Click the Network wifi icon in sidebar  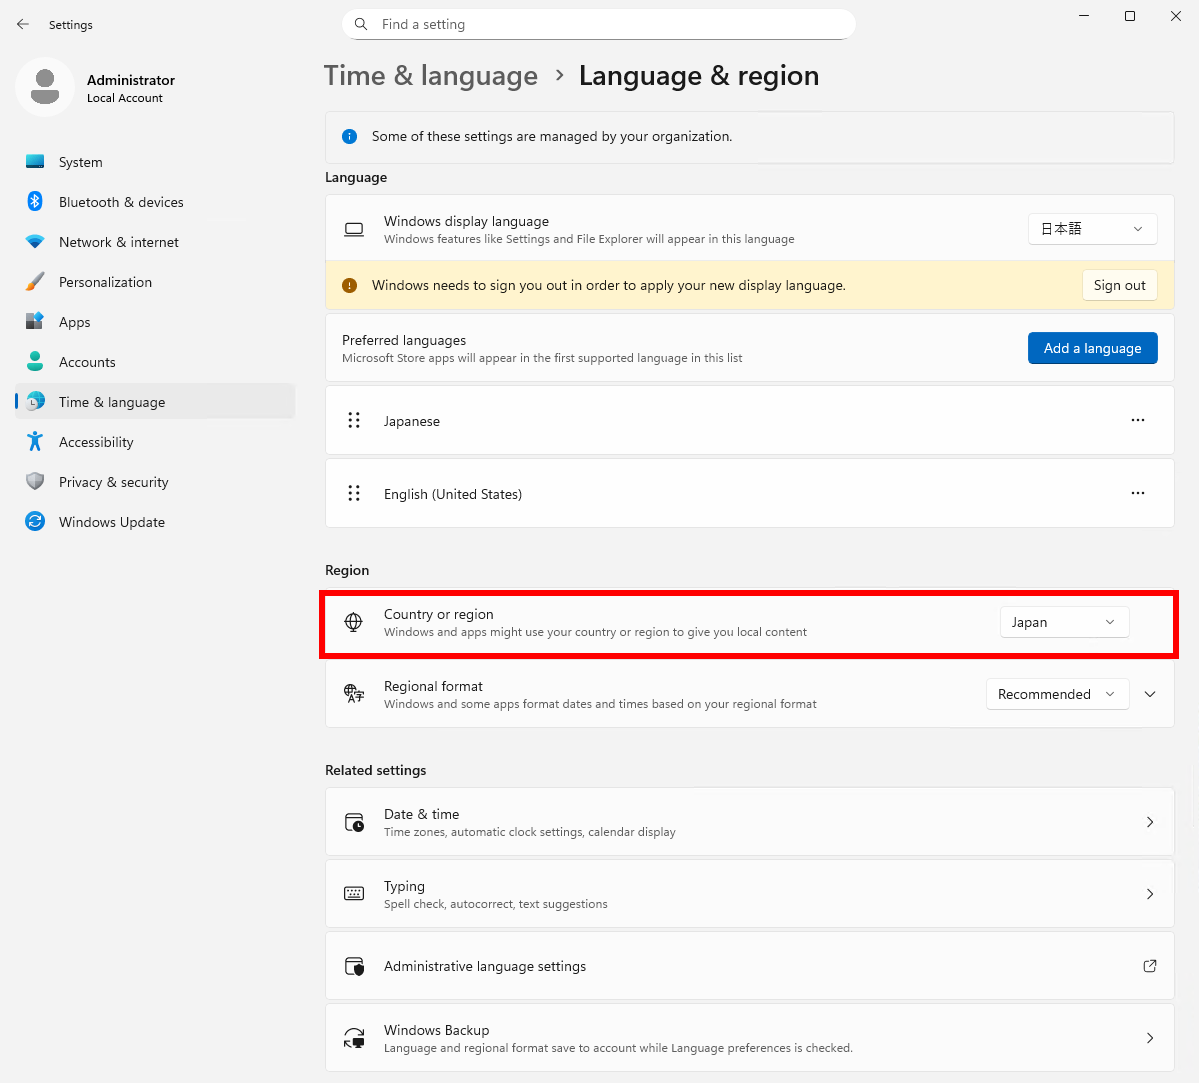point(35,242)
